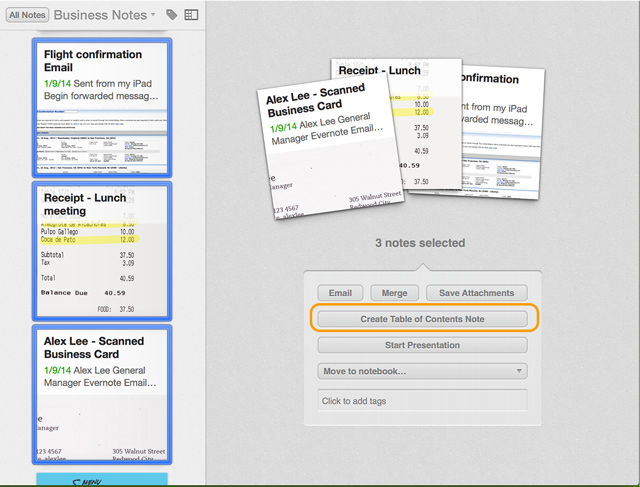Click the Email button
The width and height of the screenshot is (640, 487).
coord(340,293)
